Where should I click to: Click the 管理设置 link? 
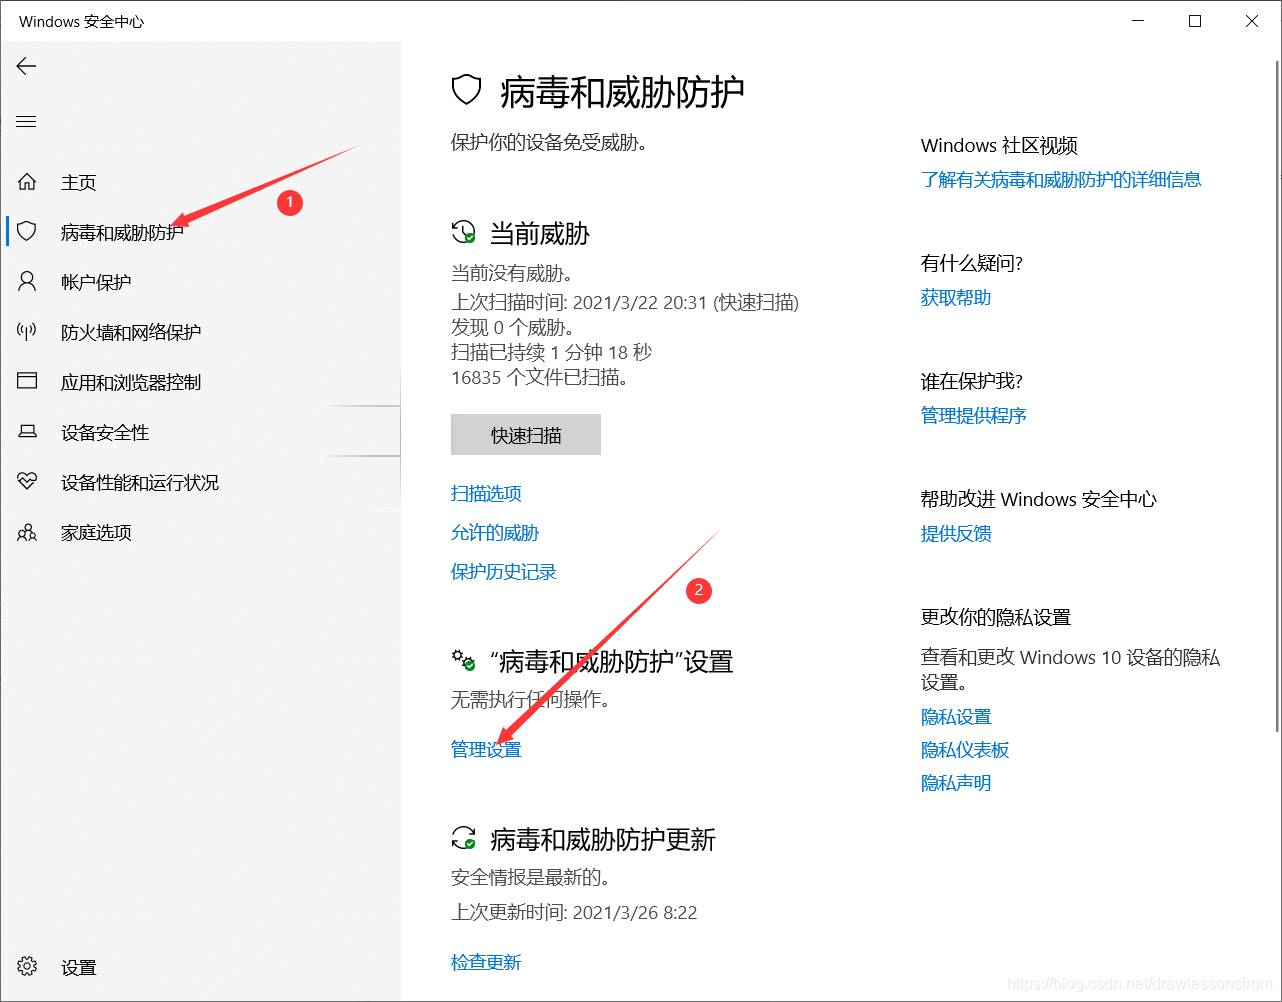[x=486, y=748]
